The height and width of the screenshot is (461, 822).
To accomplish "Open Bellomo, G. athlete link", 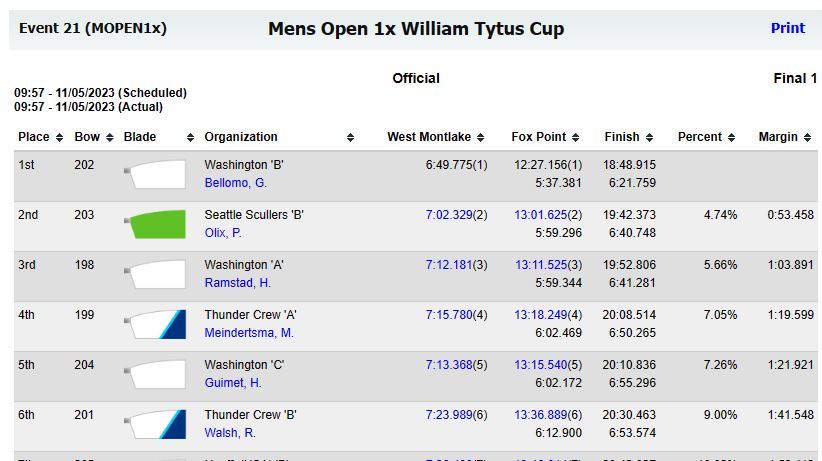I will pos(236,183).
